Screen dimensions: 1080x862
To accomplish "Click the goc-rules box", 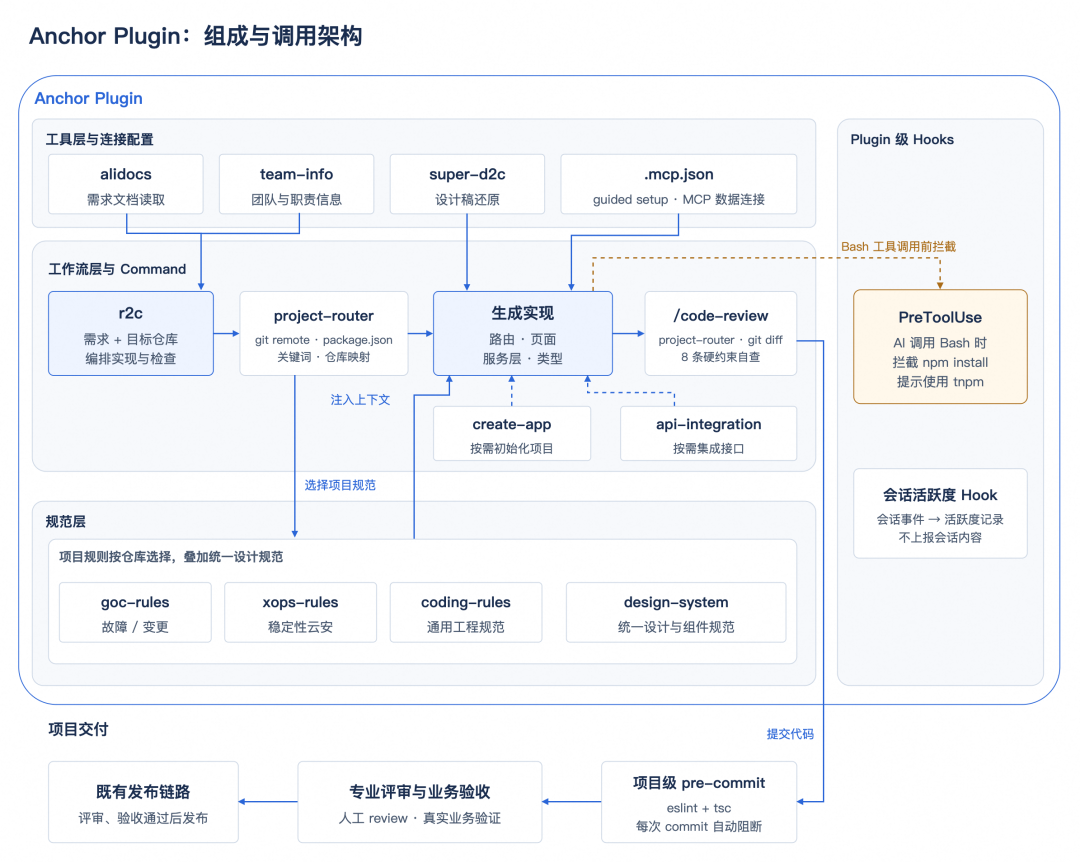I will 135,613.
